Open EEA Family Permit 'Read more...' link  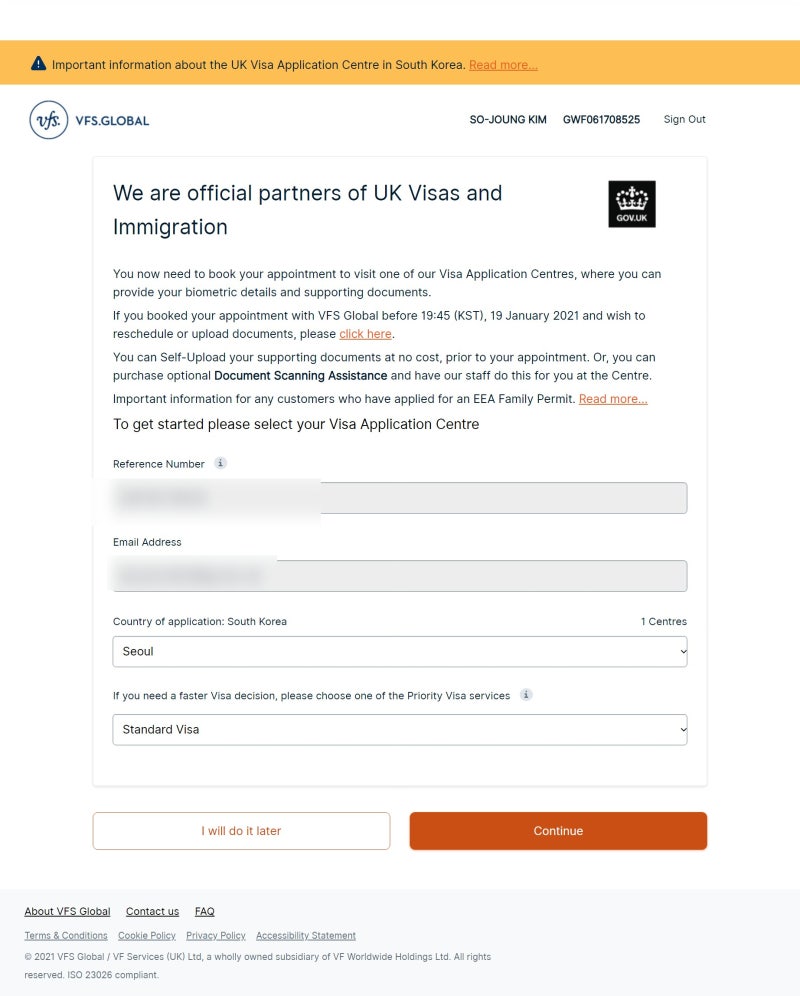click(613, 399)
